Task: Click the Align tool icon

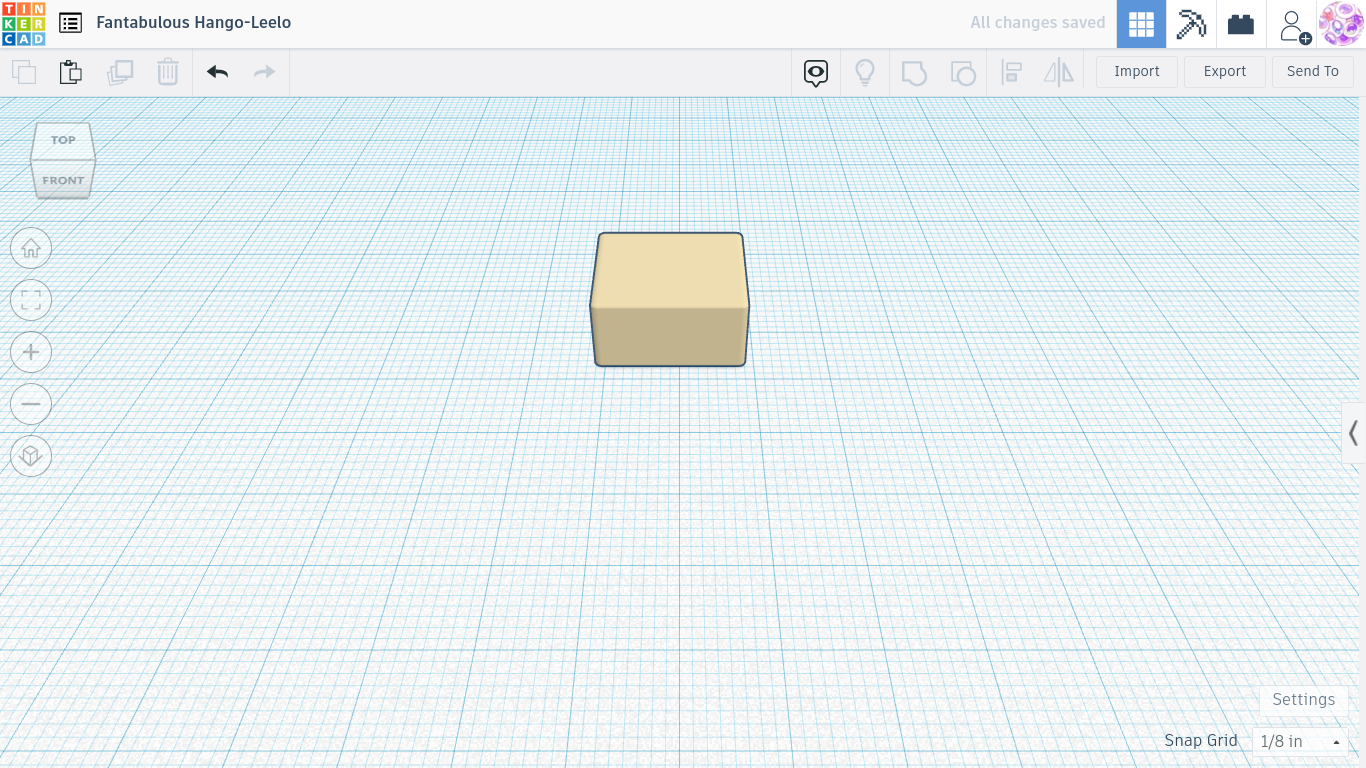Action: pyautogui.click(x=1011, y=72)
